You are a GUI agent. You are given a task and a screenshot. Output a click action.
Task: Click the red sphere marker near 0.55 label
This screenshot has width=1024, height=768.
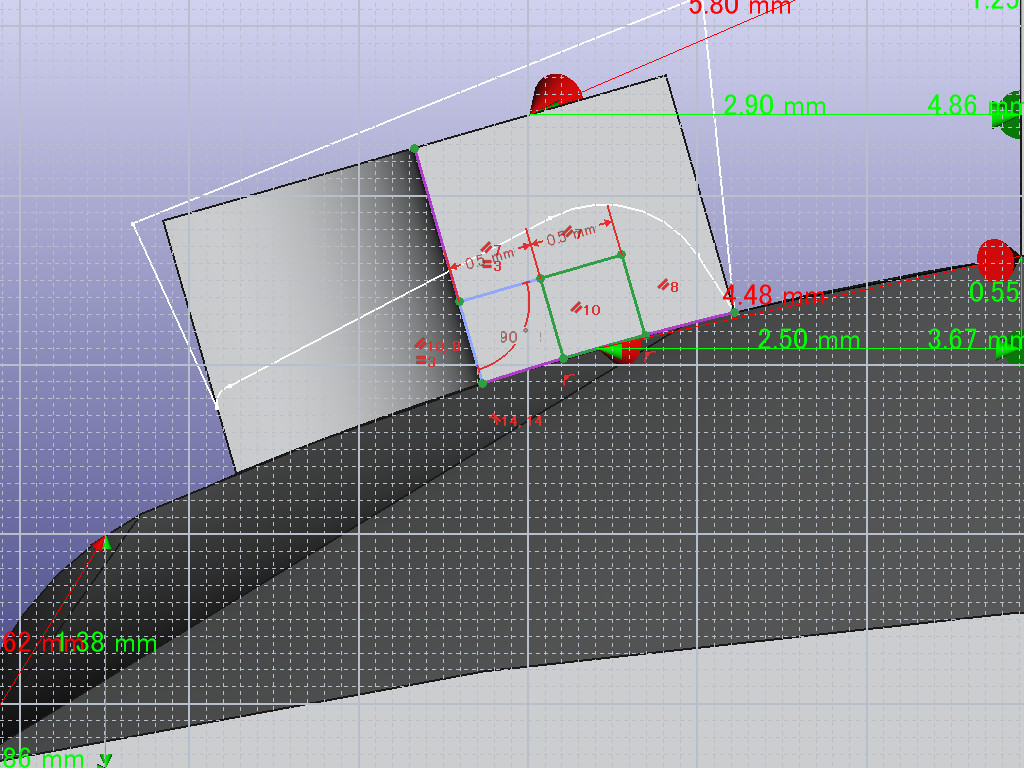click(995, 259)
